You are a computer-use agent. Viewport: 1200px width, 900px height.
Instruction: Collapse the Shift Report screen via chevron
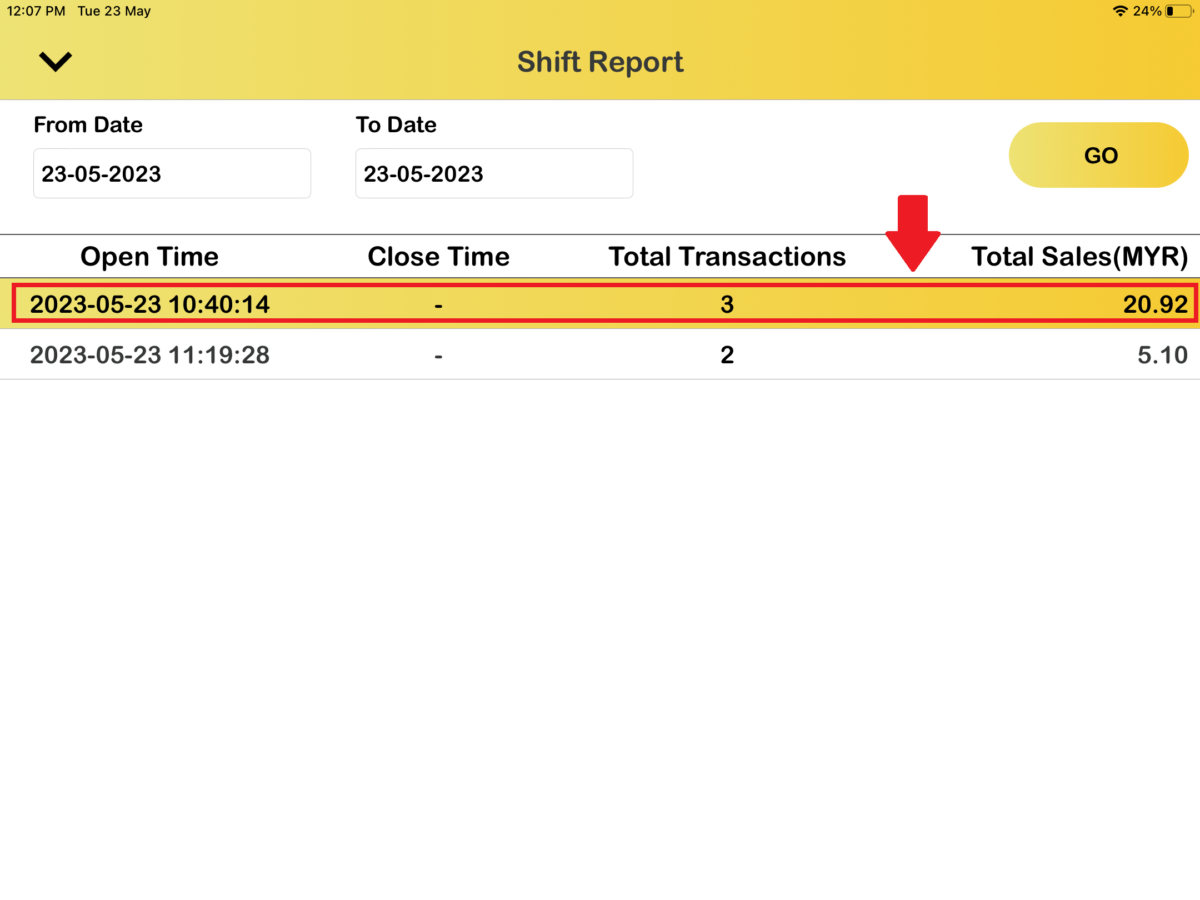coord(56,61)
